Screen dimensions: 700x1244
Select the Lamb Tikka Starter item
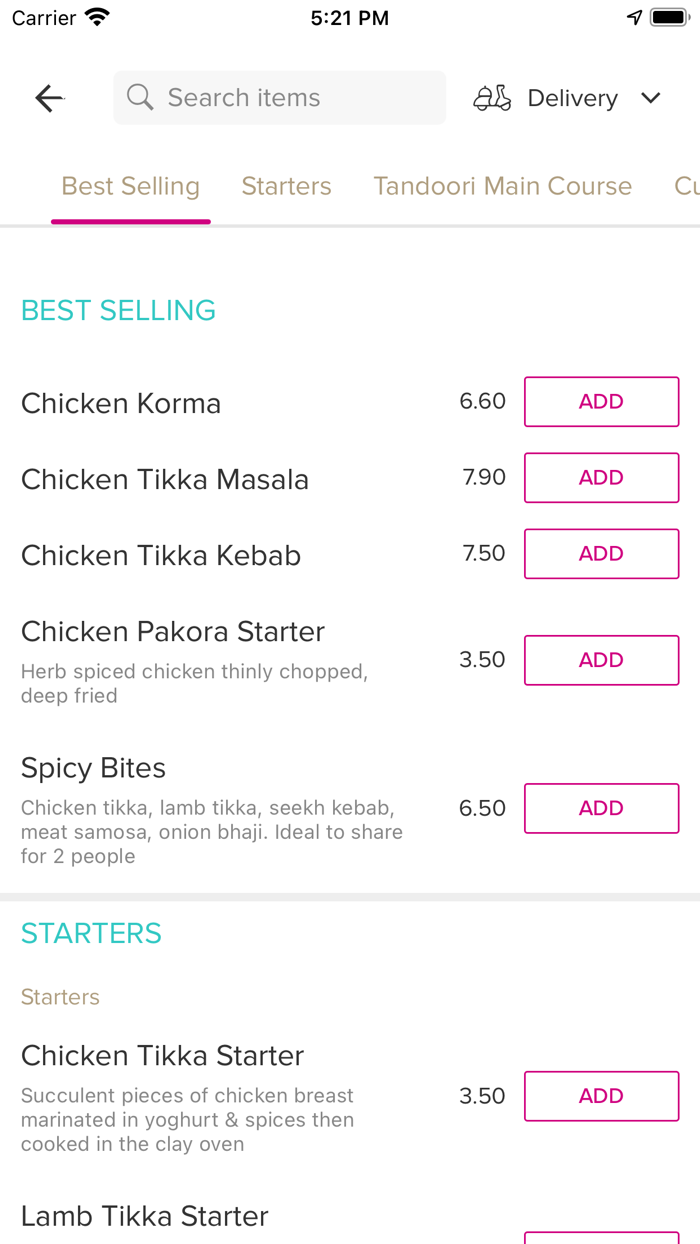click(x=145, y=1216)
